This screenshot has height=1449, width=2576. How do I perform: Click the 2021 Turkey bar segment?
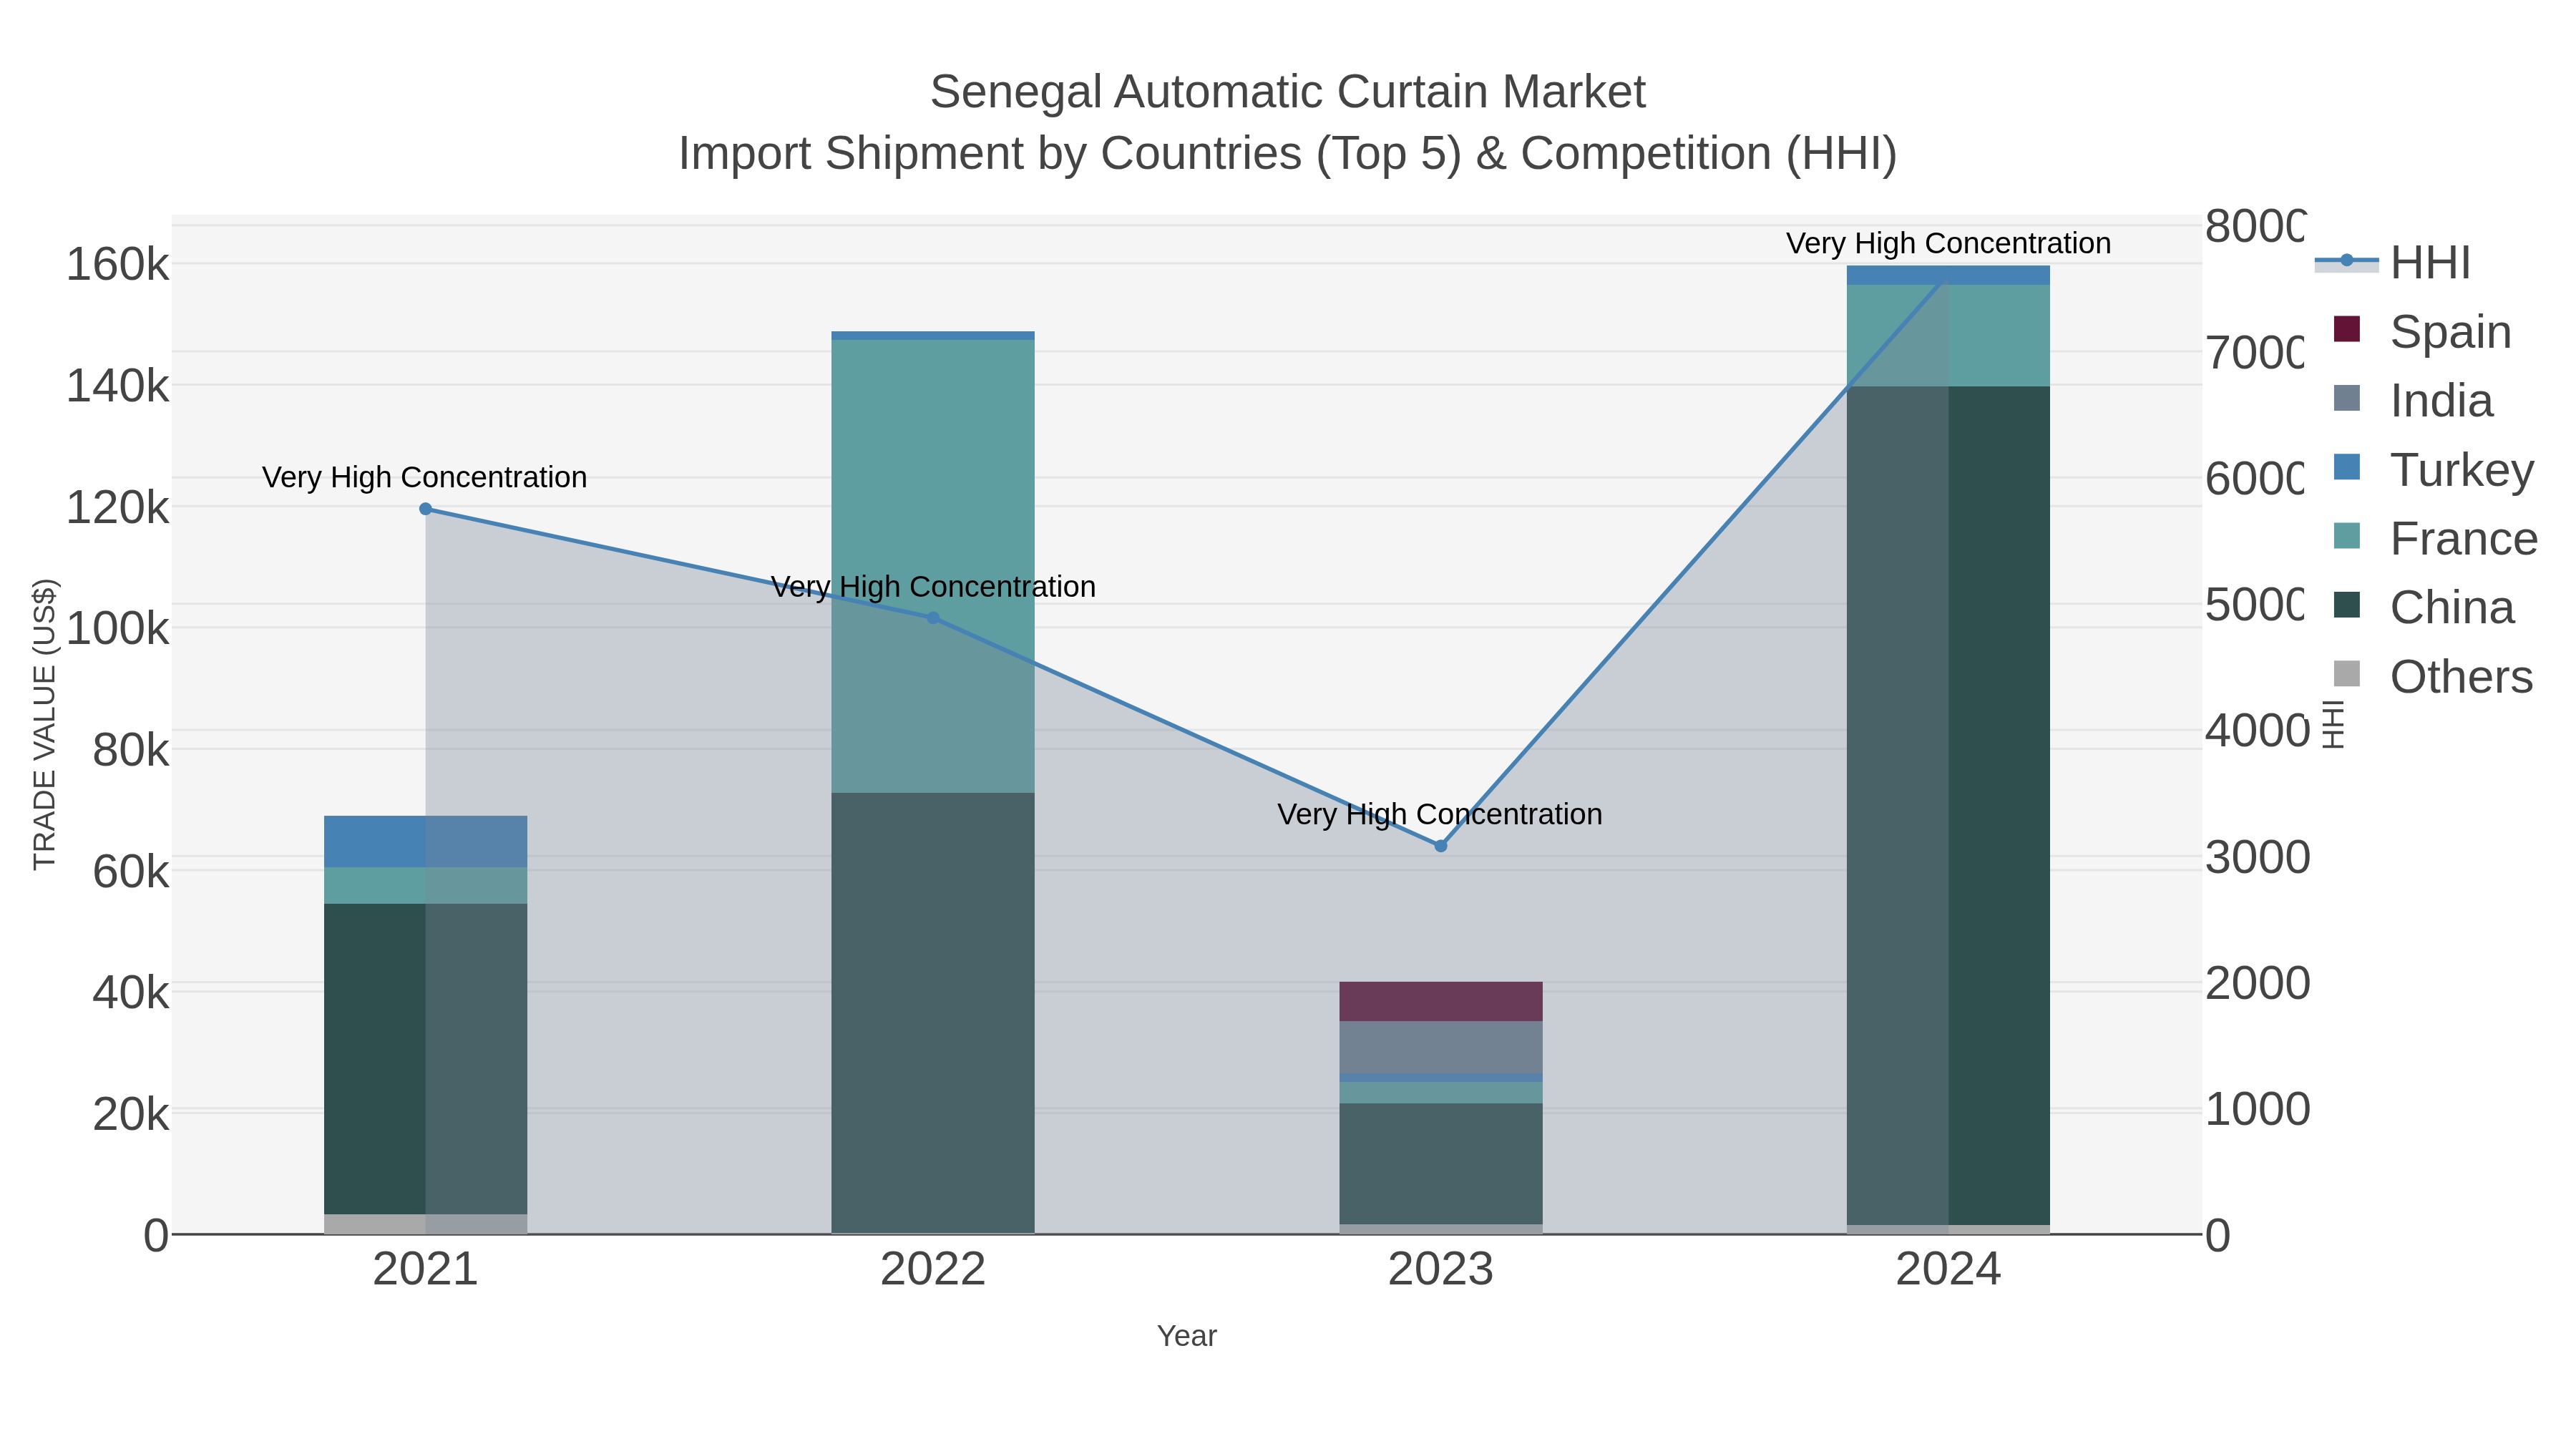tap(425, 842)
